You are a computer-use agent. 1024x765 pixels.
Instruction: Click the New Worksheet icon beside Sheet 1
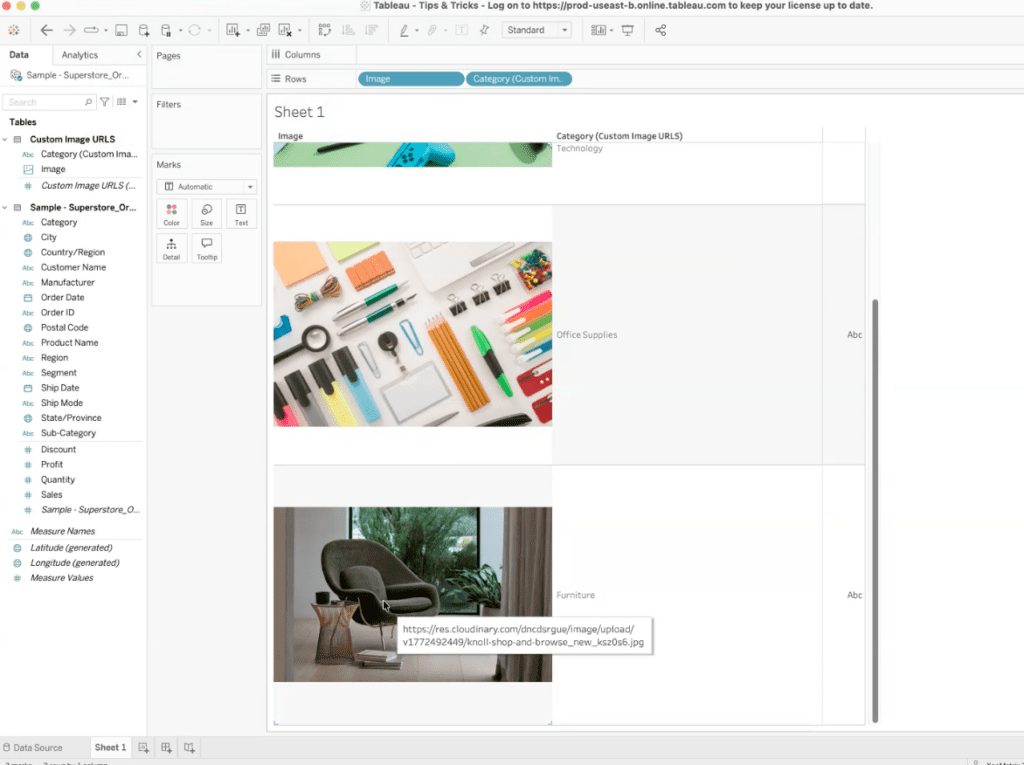(x=144, y=747)
